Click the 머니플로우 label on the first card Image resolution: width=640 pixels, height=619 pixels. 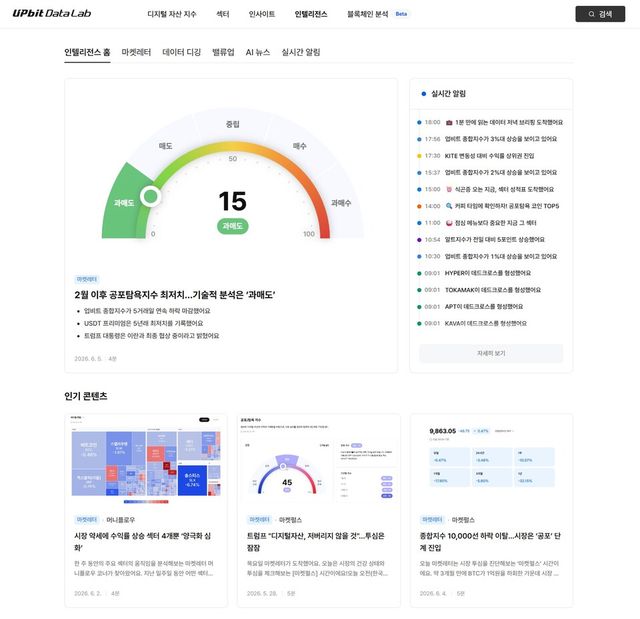pos(120,520)
